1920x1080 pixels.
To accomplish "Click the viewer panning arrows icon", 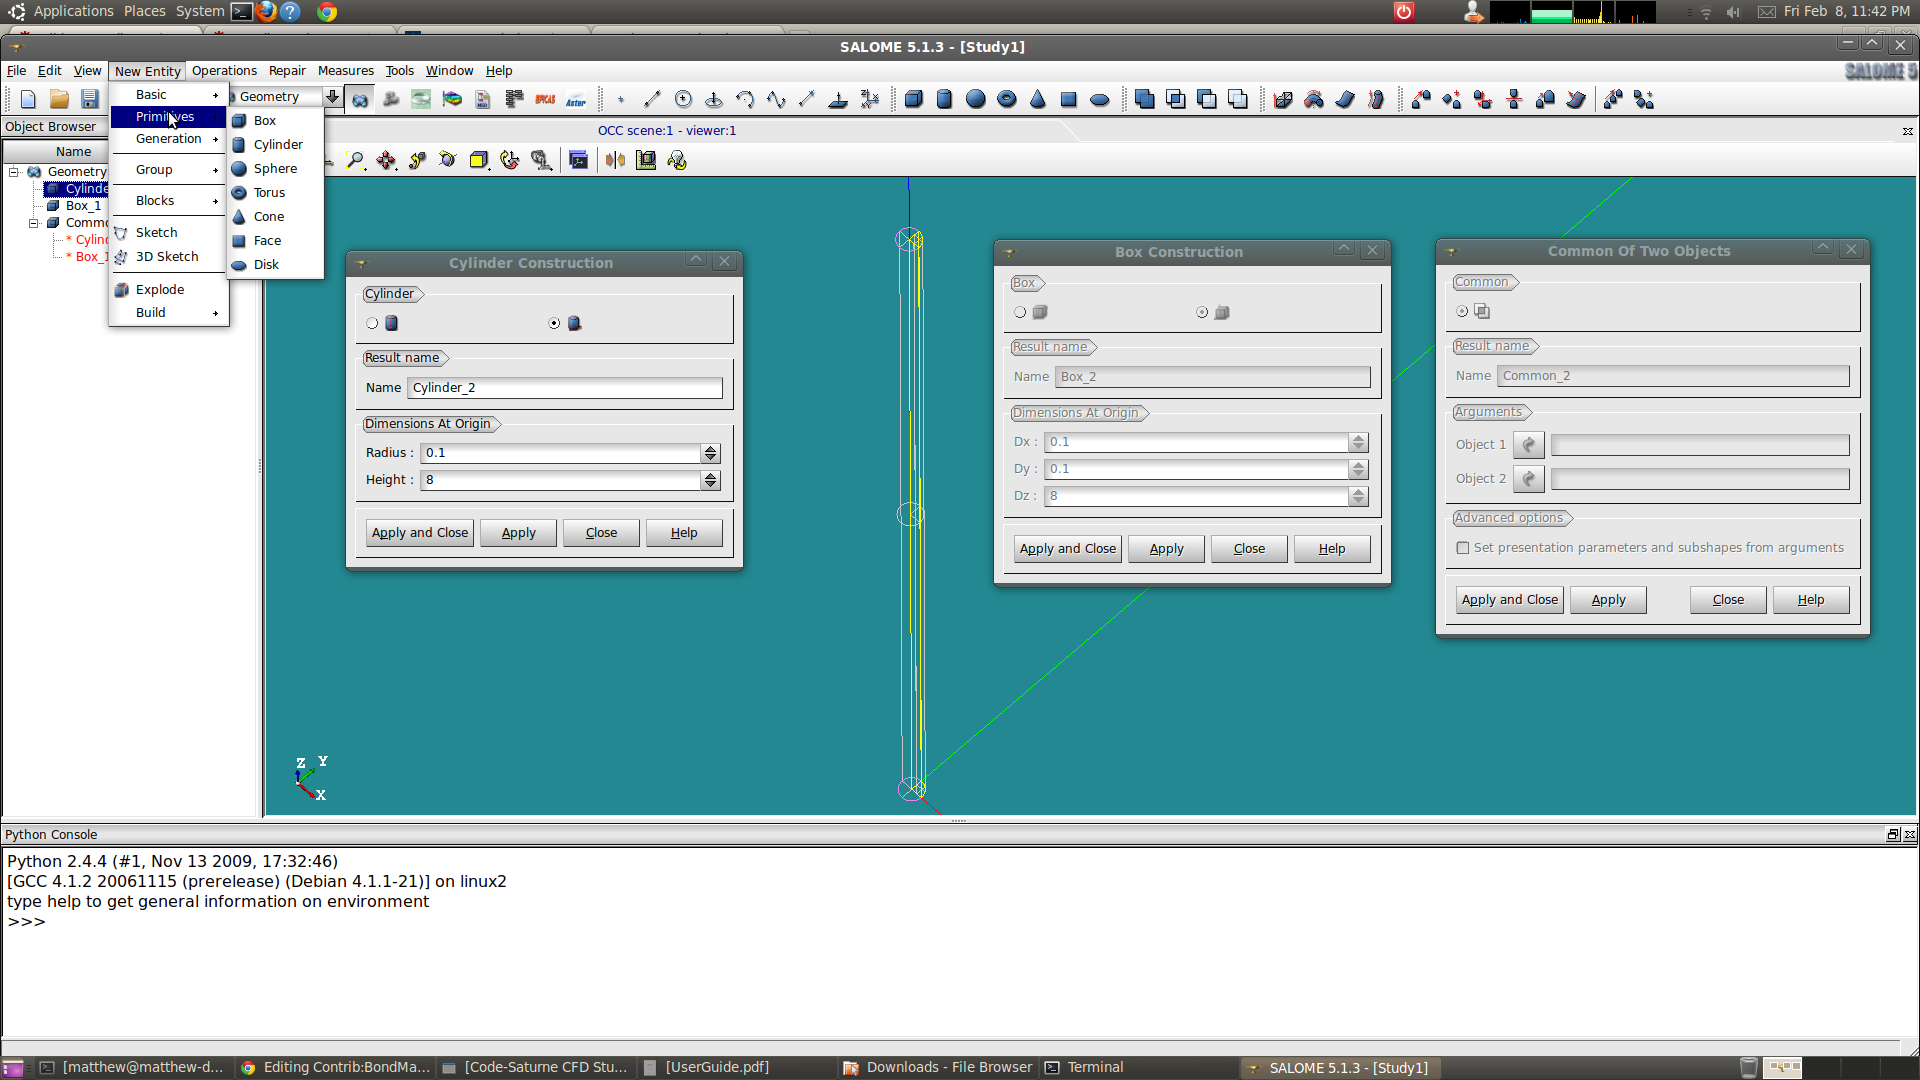I will pyautogui.click(x=386, y=160).
